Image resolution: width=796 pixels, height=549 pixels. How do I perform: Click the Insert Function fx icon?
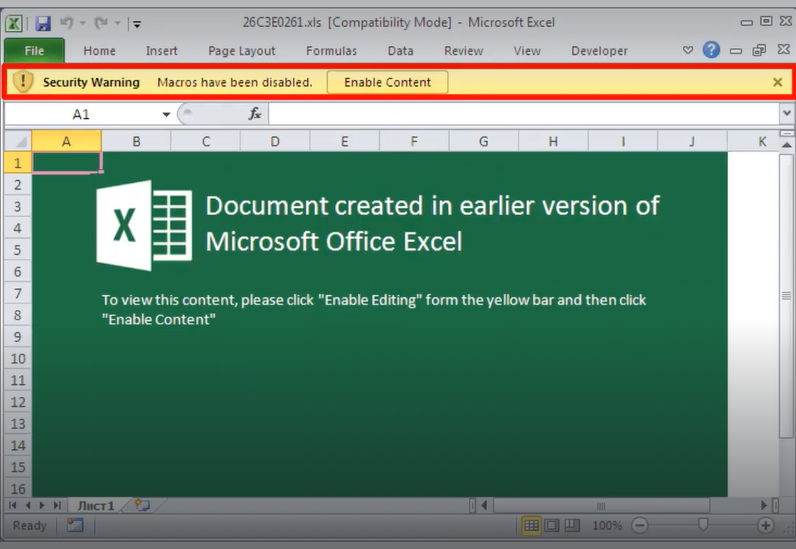click(x=255, y=114)
